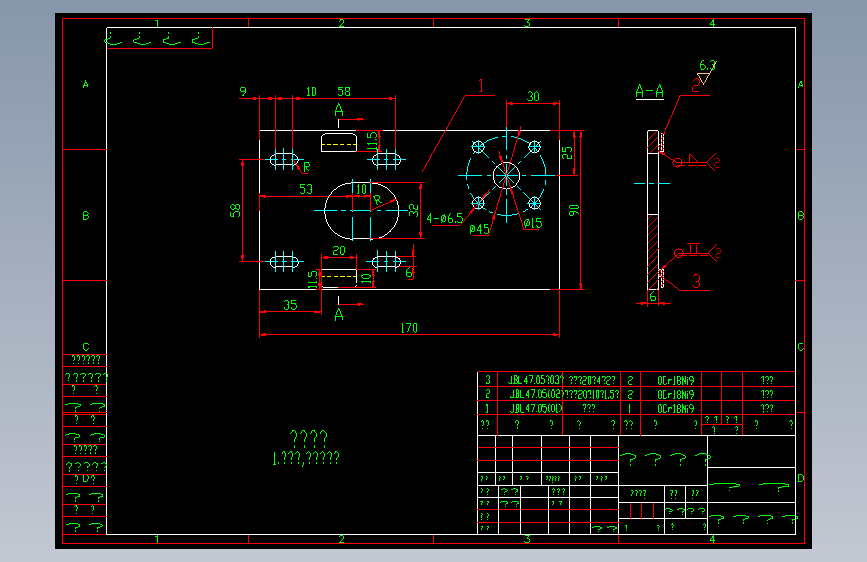867x562 pixels.
Task: Click 0Cr18Ni9 material in row 3
Action: (x=676, y=380)
